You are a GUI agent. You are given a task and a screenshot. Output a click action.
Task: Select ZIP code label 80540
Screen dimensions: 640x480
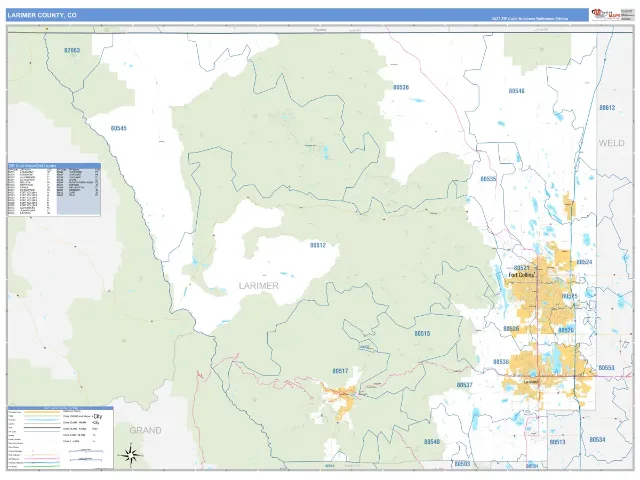click(432, 442)
